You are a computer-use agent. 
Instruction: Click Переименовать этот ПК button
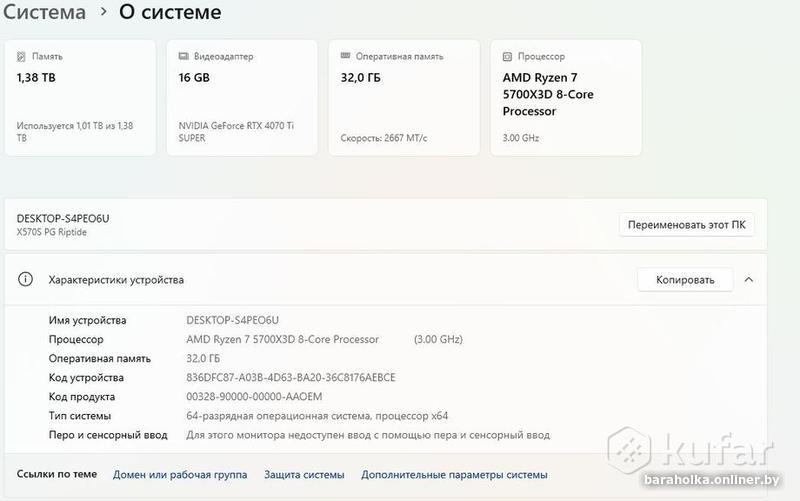686,225
